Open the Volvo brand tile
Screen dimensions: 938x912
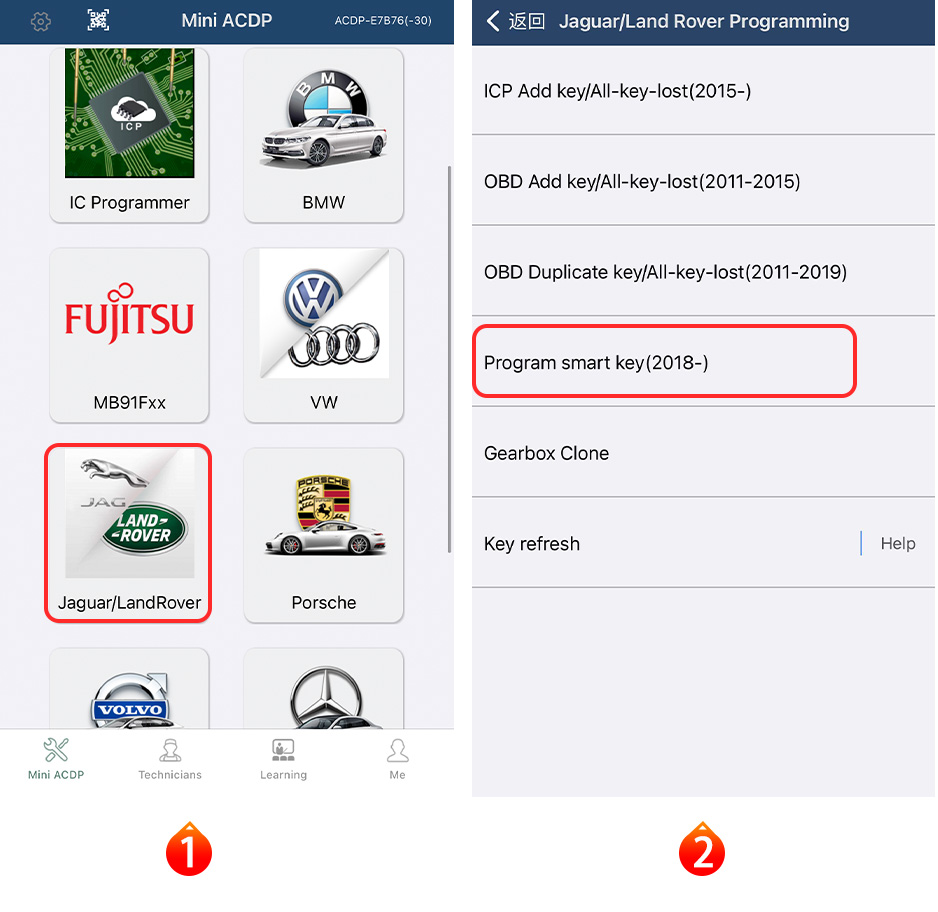[x=129, y=688]
